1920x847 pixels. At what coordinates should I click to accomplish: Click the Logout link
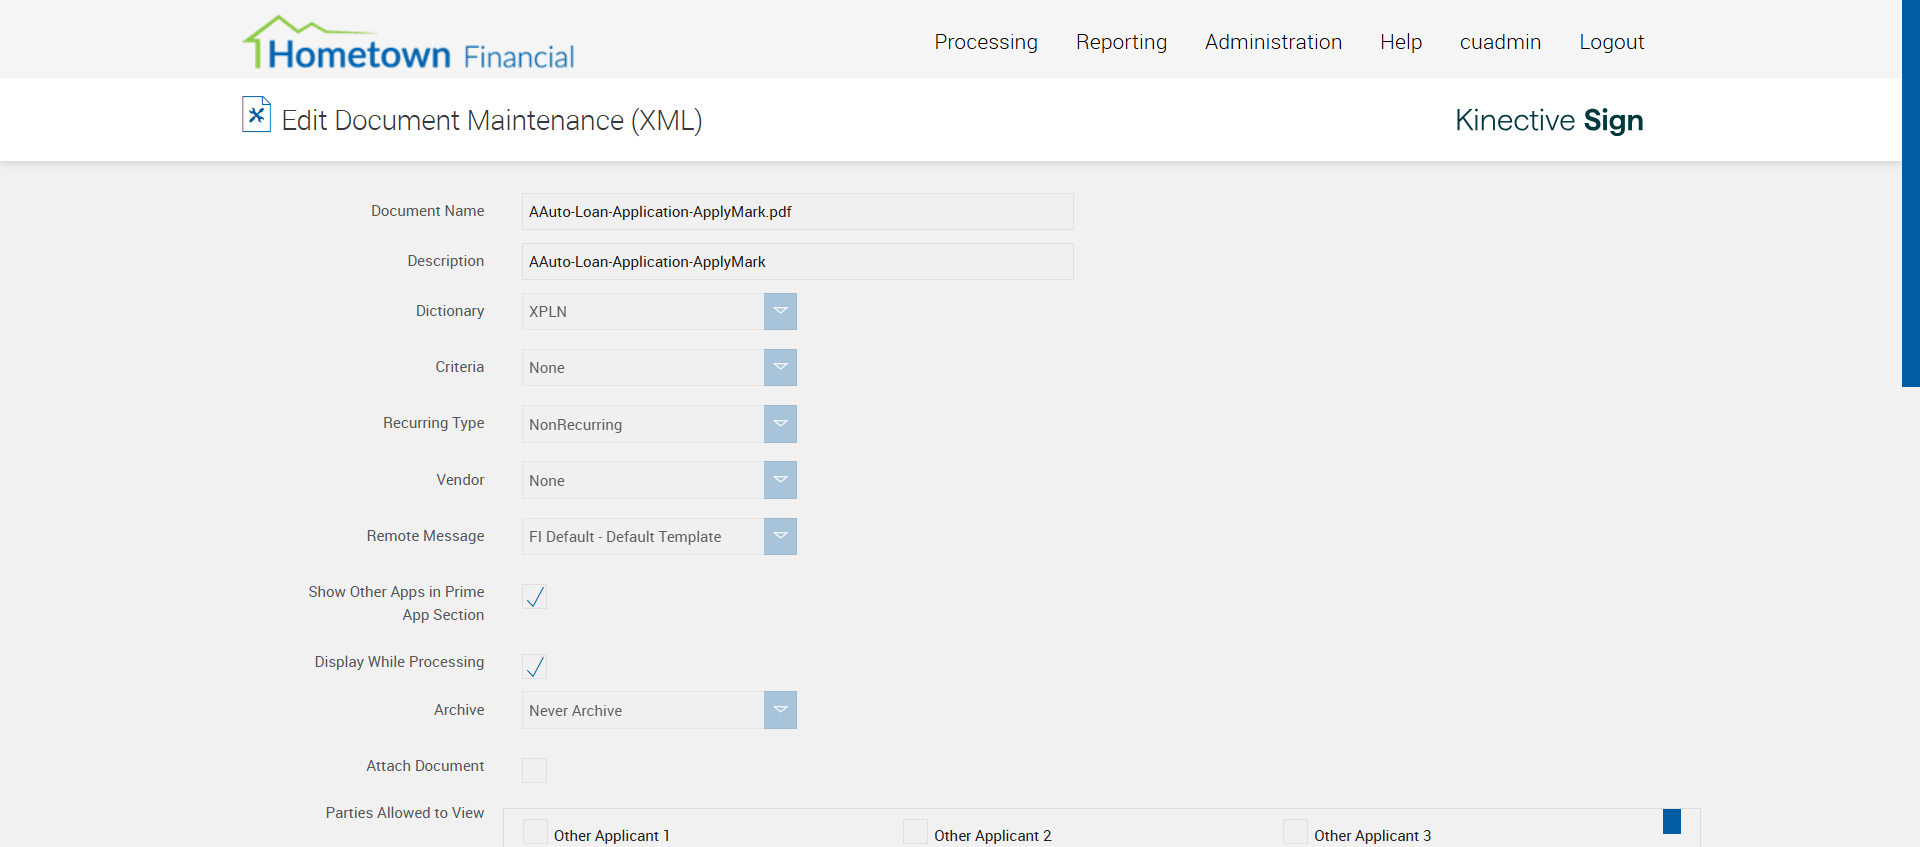(x=1611, y=42)
